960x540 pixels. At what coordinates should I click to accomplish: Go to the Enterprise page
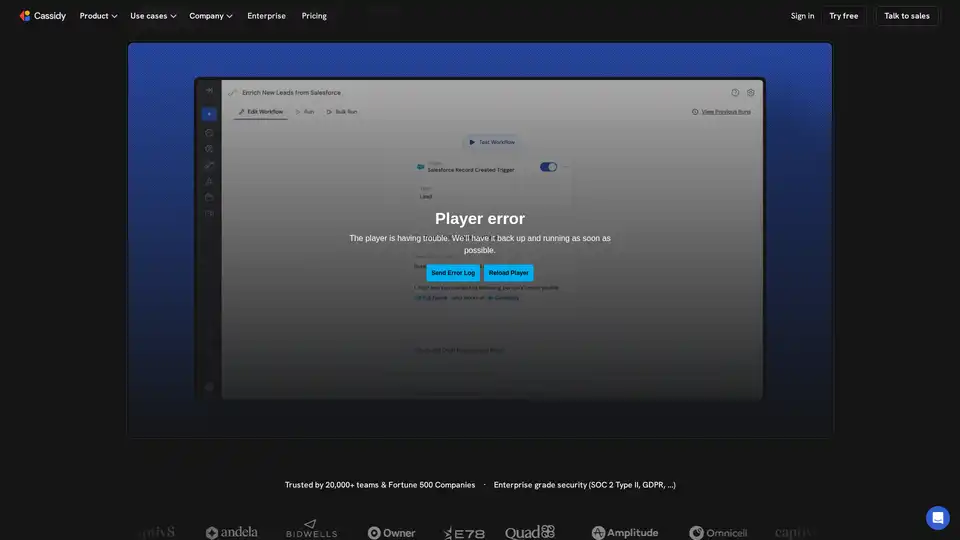tap(266, 16)
